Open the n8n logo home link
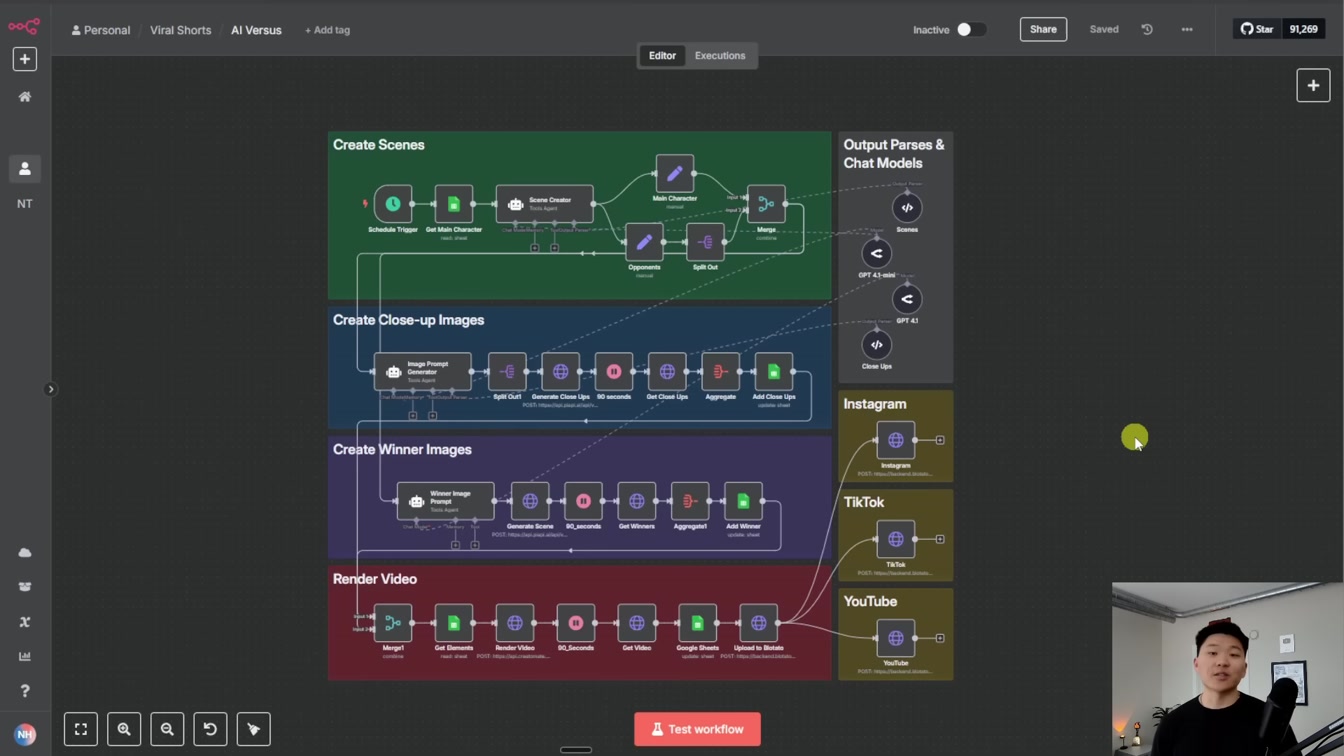The image size is (1344, 756). click(x=24, y=27)
